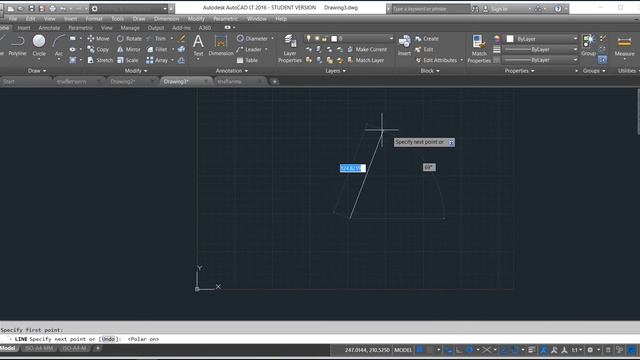Activate the Trim tool
Screen dimensions: 640x360
pyautogui.click(x=156, y=38)
